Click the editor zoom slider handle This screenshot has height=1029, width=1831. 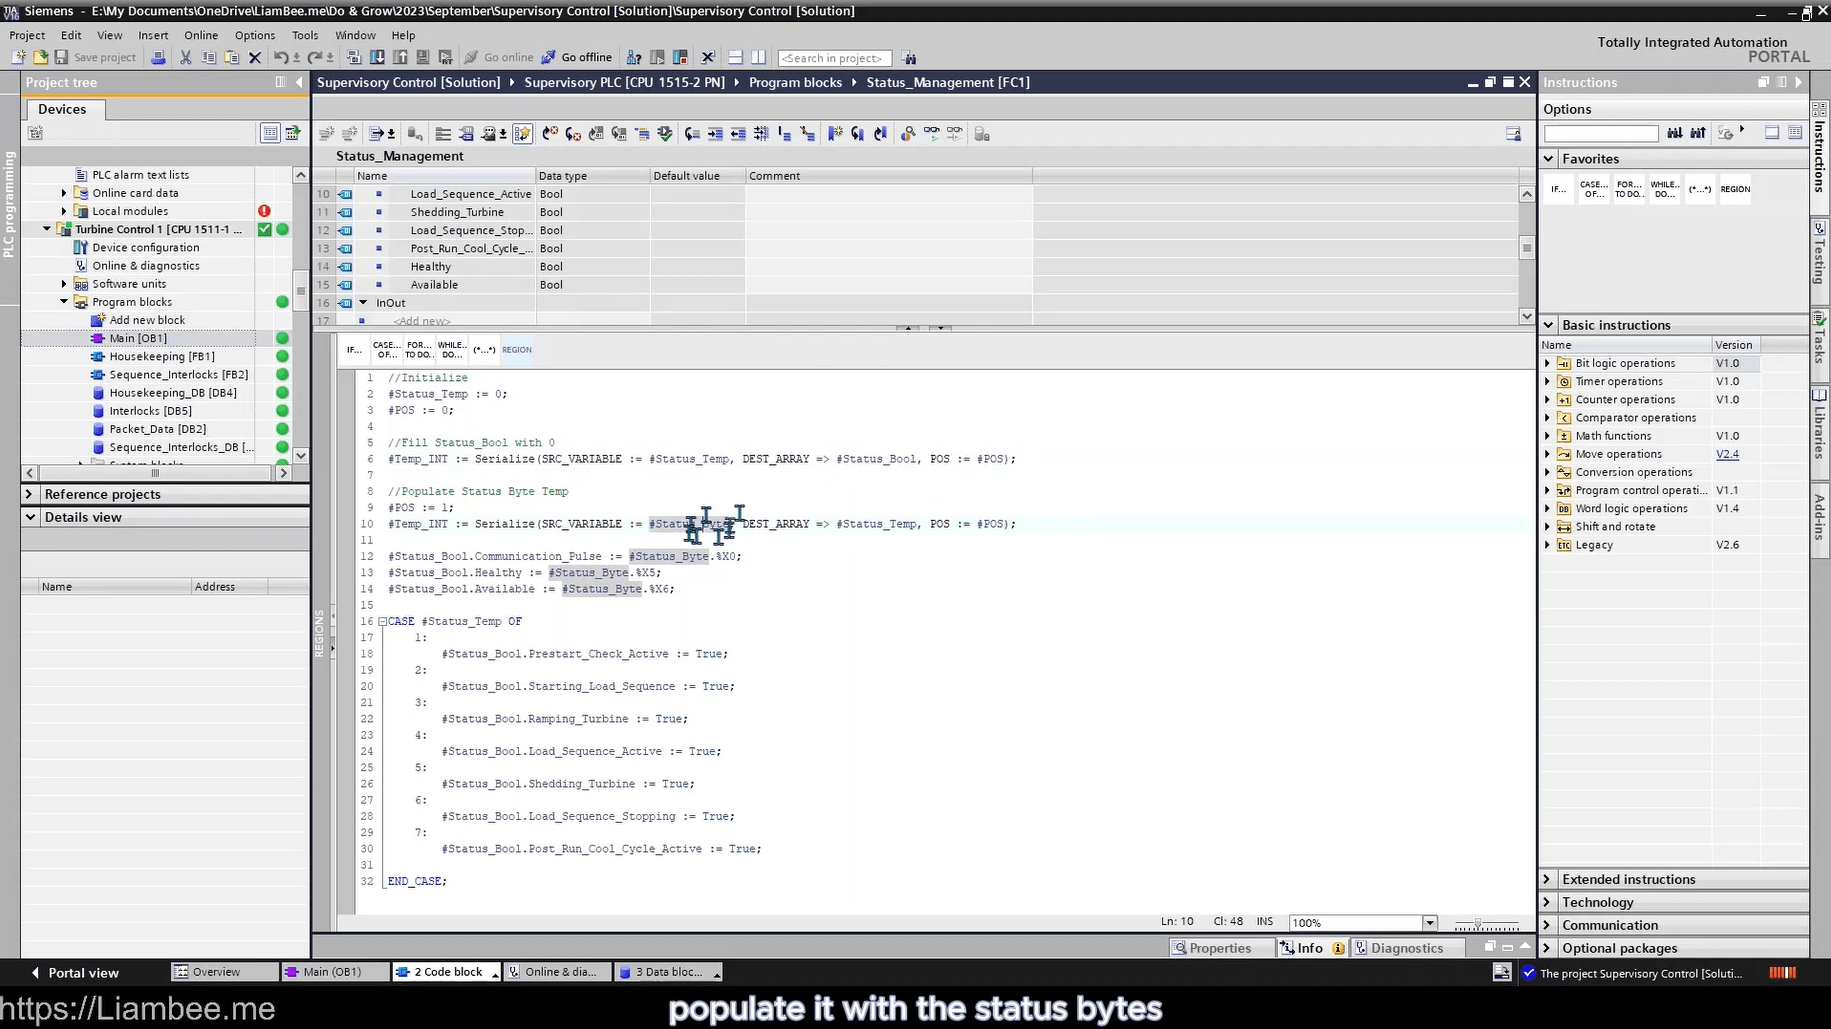click(1478, 924)
